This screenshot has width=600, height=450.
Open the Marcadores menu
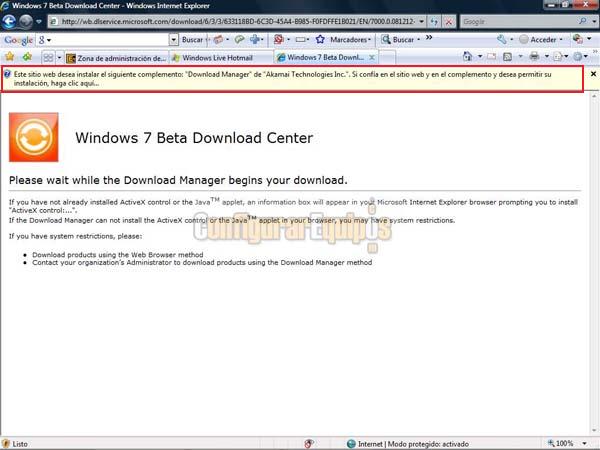coord(350,40)
